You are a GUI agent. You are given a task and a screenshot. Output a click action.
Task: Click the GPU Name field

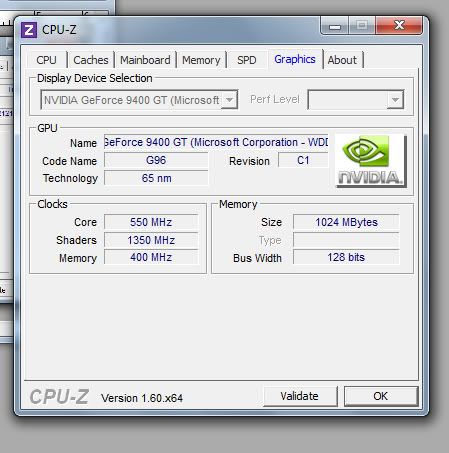click(x=216, y=142)
